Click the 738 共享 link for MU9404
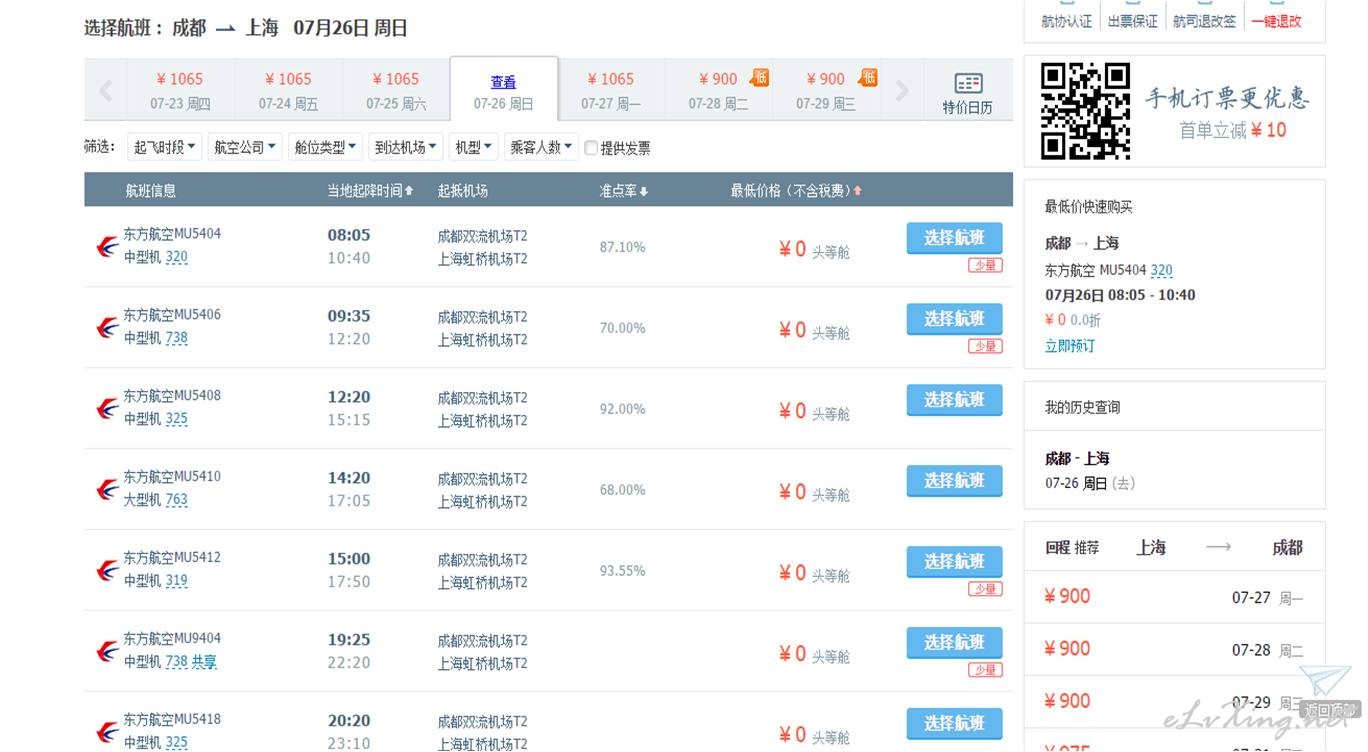 click(191, 662)
